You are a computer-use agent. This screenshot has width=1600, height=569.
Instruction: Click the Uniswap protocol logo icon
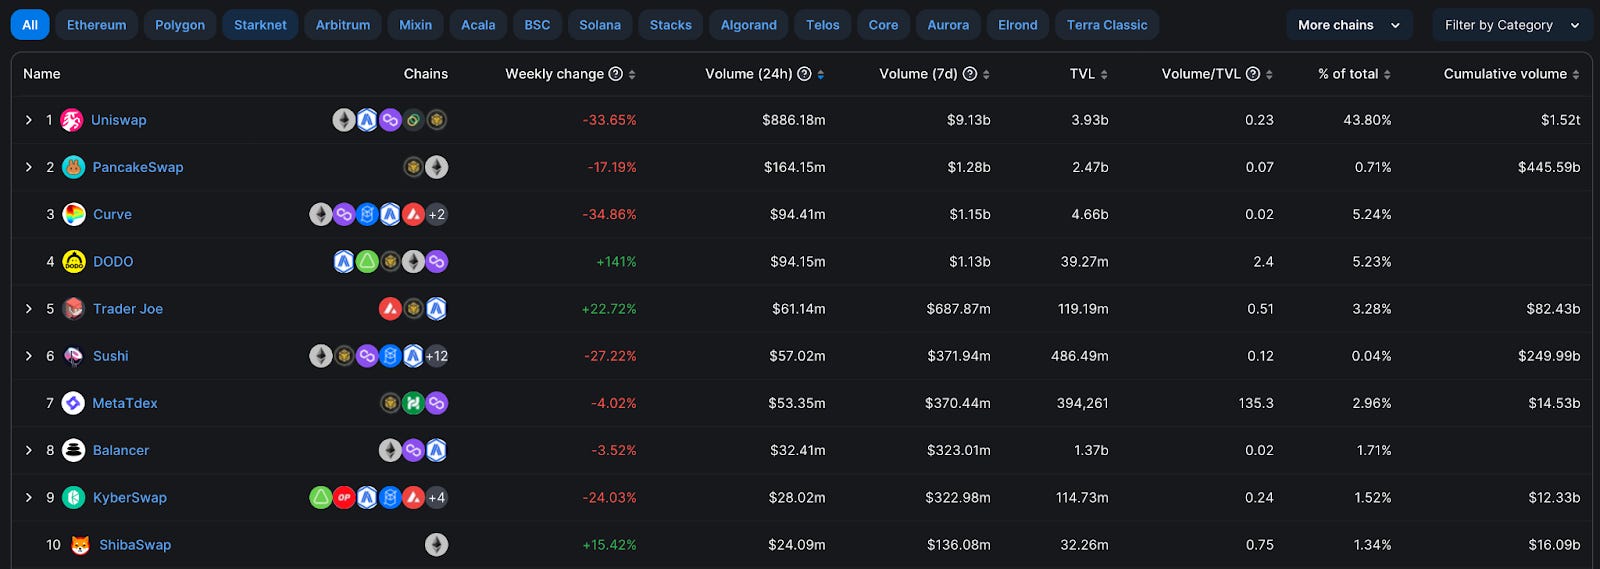coord(72,120)
